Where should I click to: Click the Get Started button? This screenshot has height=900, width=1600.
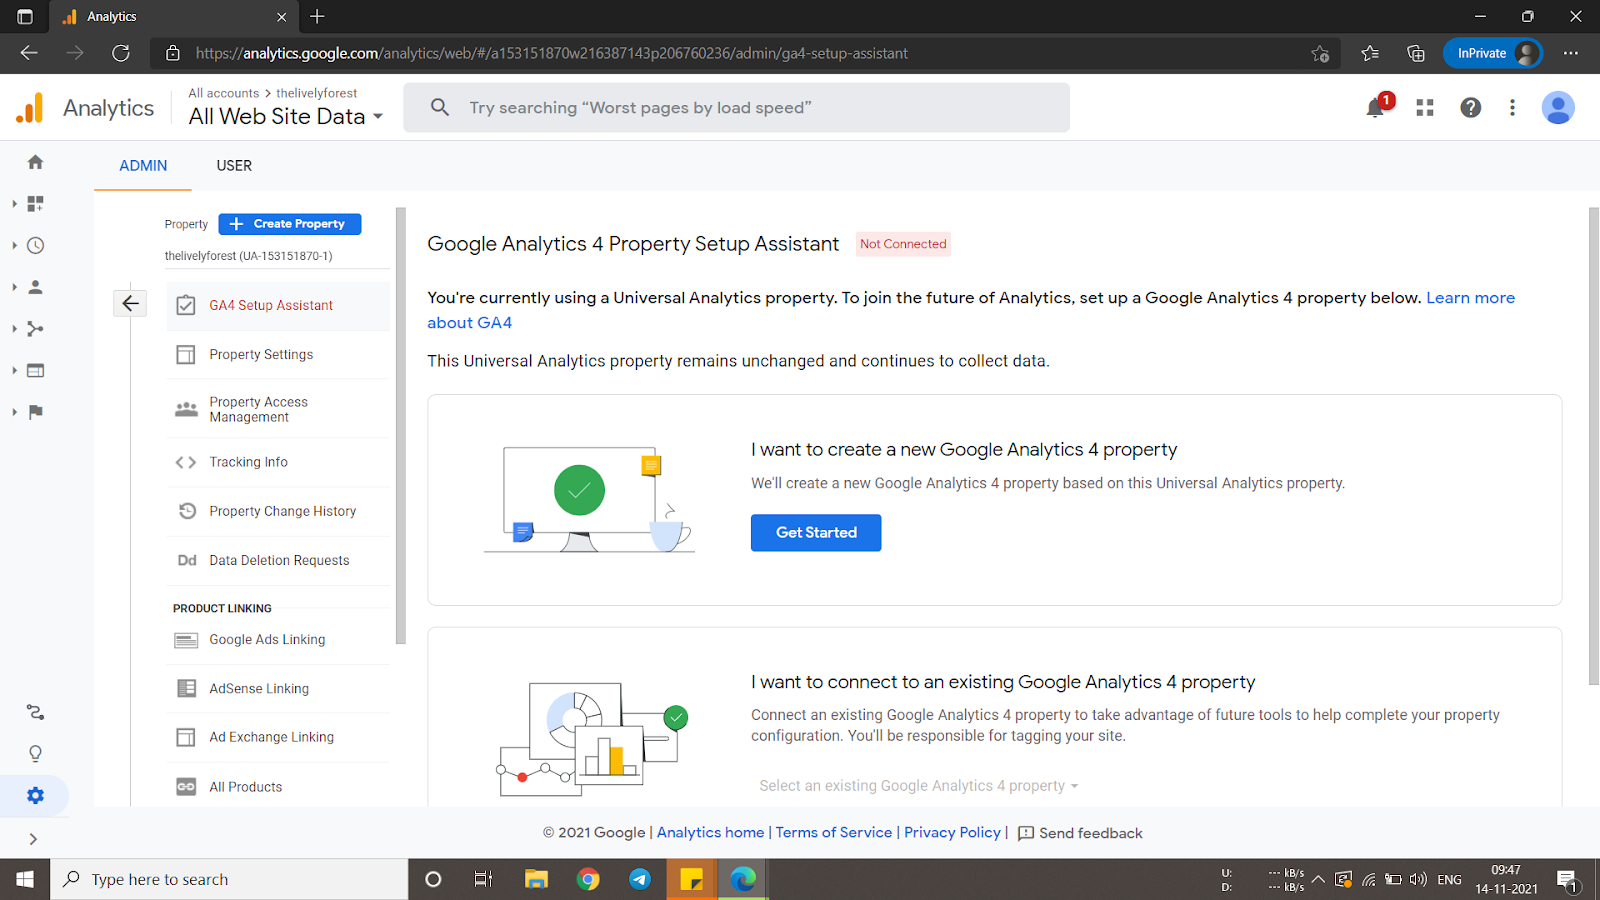pyautogui.click(x=816, y=533)
